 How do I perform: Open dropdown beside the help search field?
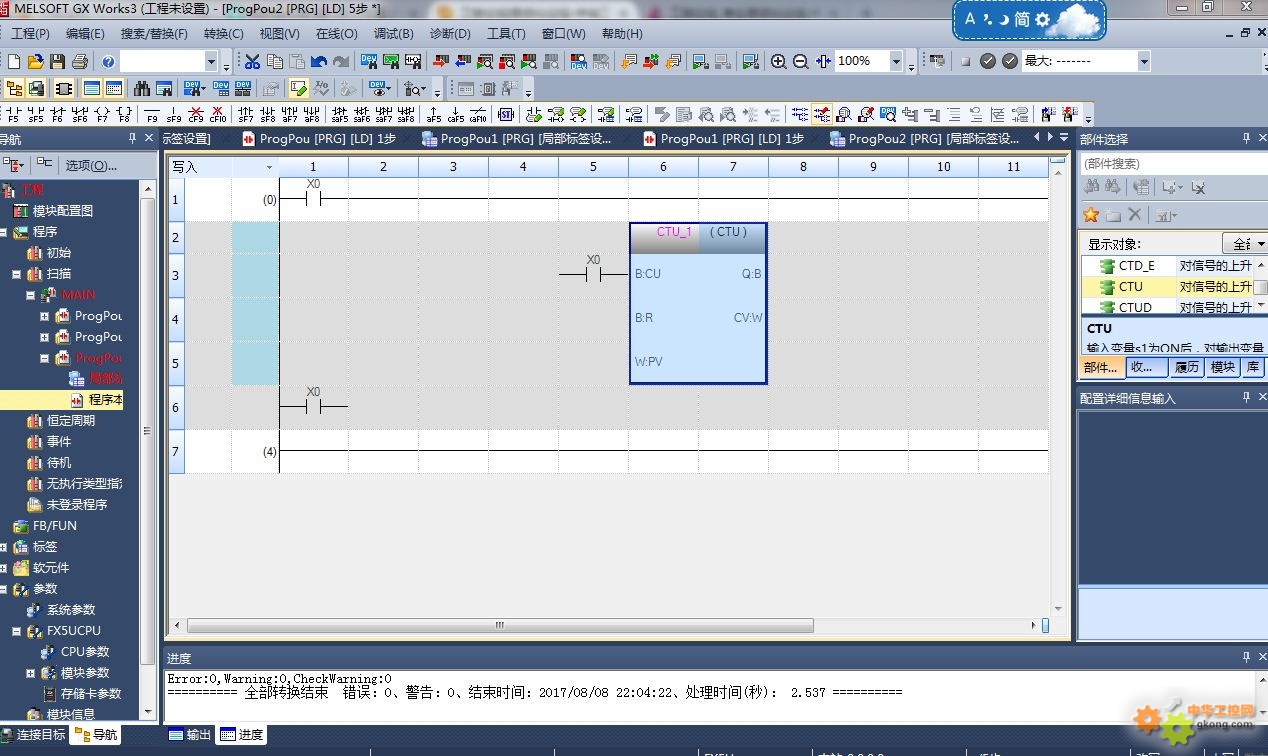point(211,61)
